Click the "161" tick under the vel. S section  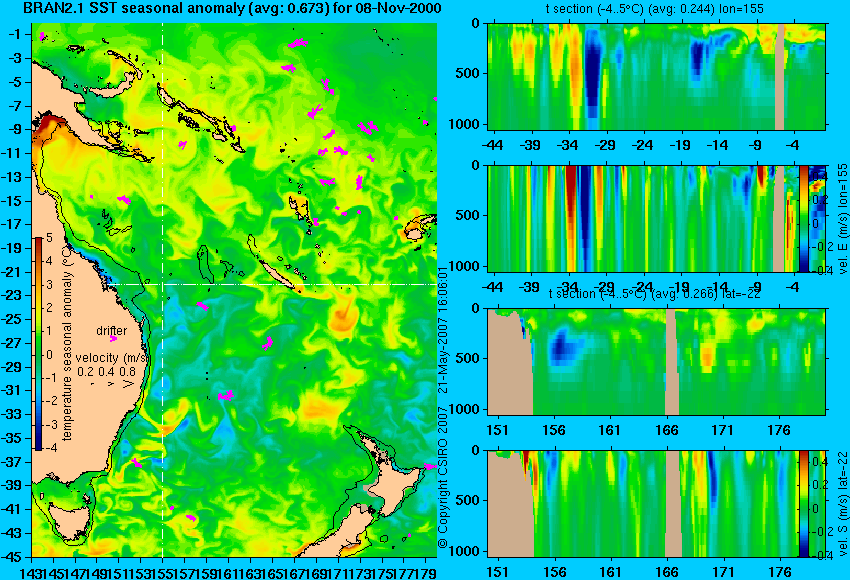tap(611, 572)
